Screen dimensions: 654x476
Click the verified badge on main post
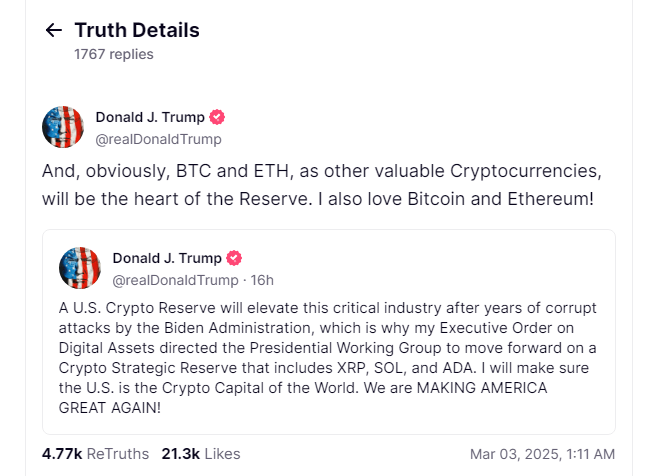[217, 117]
